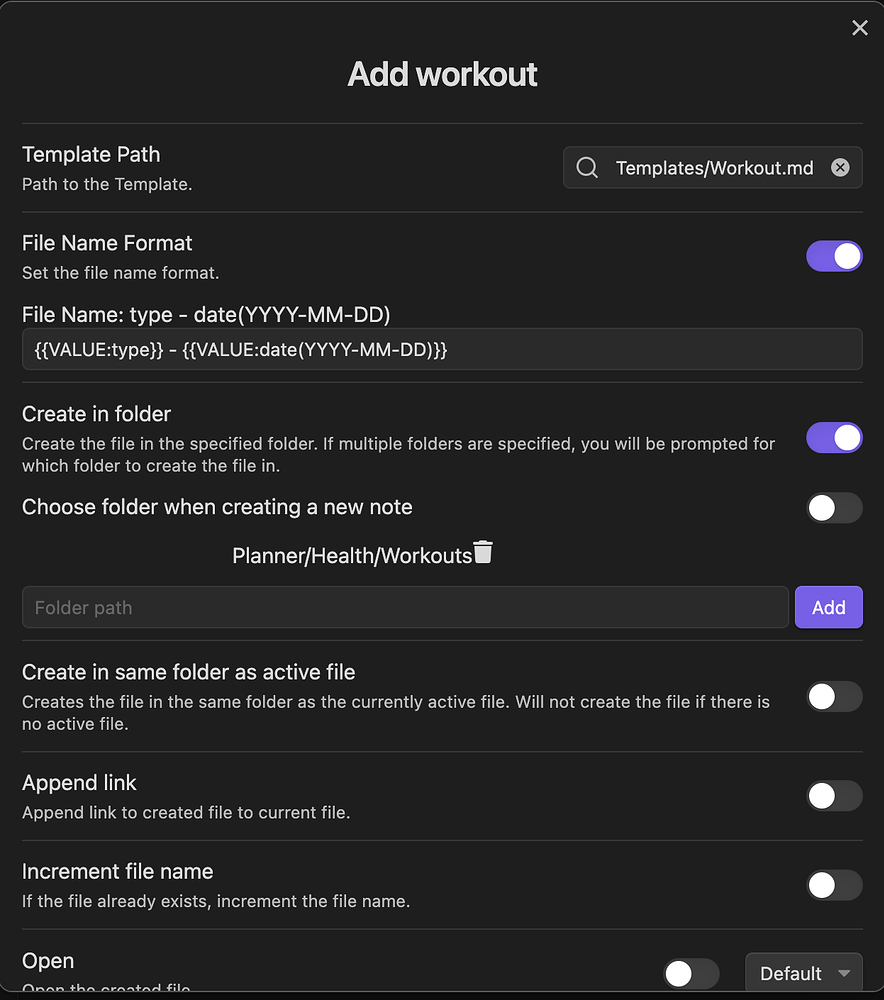
Task: Open the Default dropdown for Open setting
Action: click(x=803, y=972)
